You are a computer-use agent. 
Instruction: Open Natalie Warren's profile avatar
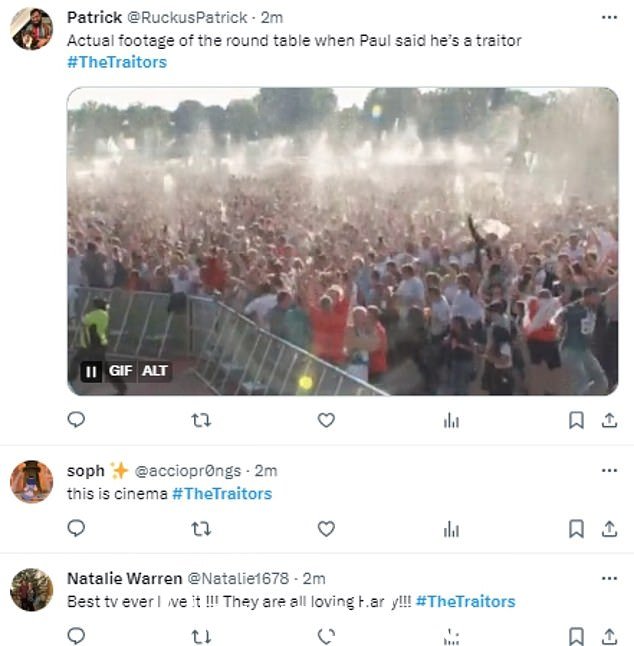(32, 589)
